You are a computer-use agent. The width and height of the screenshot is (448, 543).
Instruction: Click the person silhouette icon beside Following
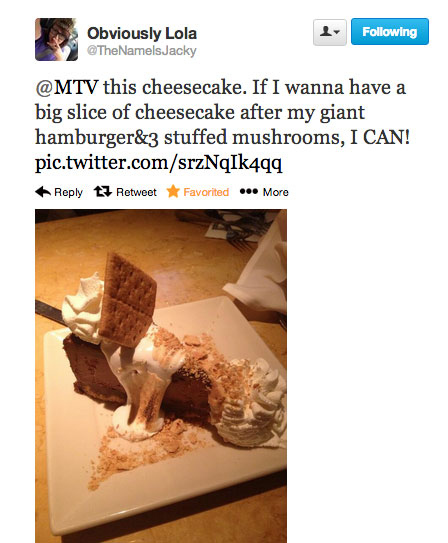pyautogui.click(x=326, y=32)
